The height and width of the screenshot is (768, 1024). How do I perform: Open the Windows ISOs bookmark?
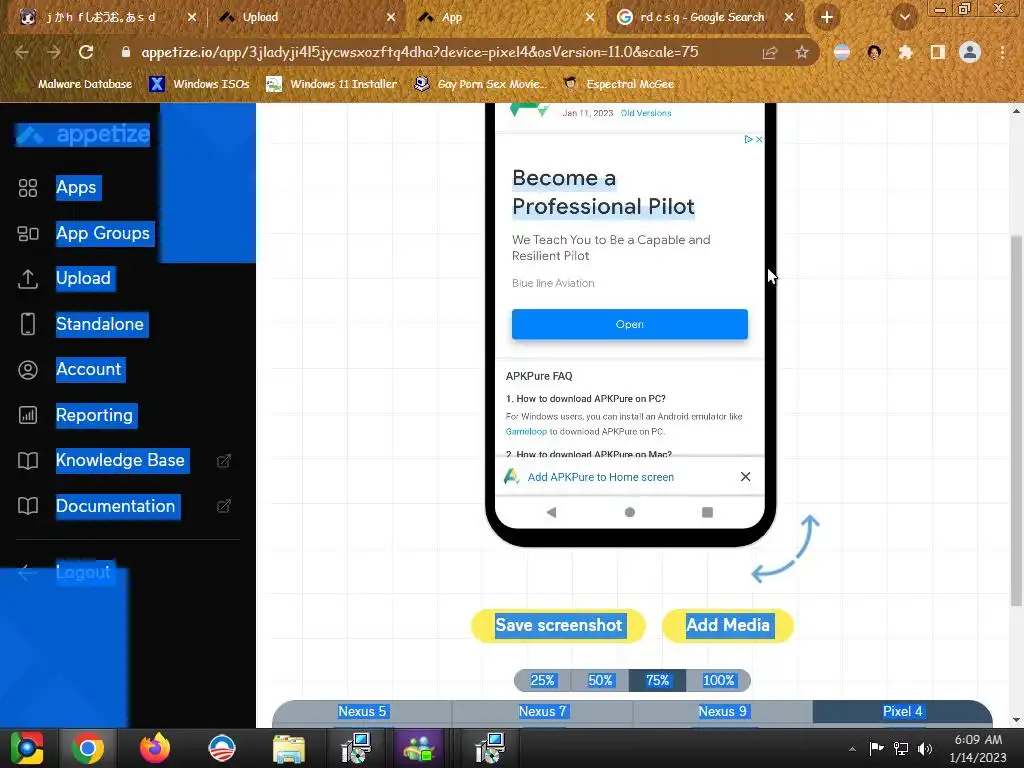[200, 84]
